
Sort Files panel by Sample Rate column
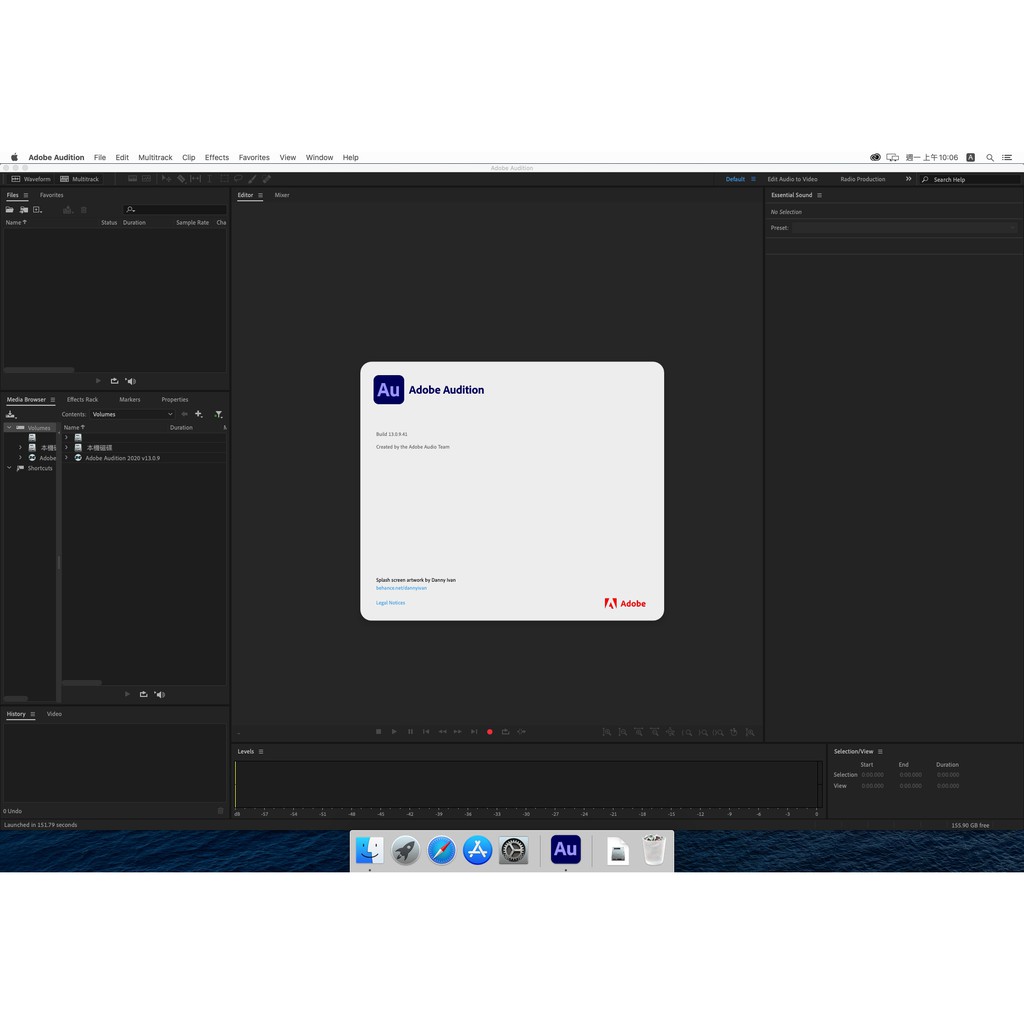(x=193, y=223)
